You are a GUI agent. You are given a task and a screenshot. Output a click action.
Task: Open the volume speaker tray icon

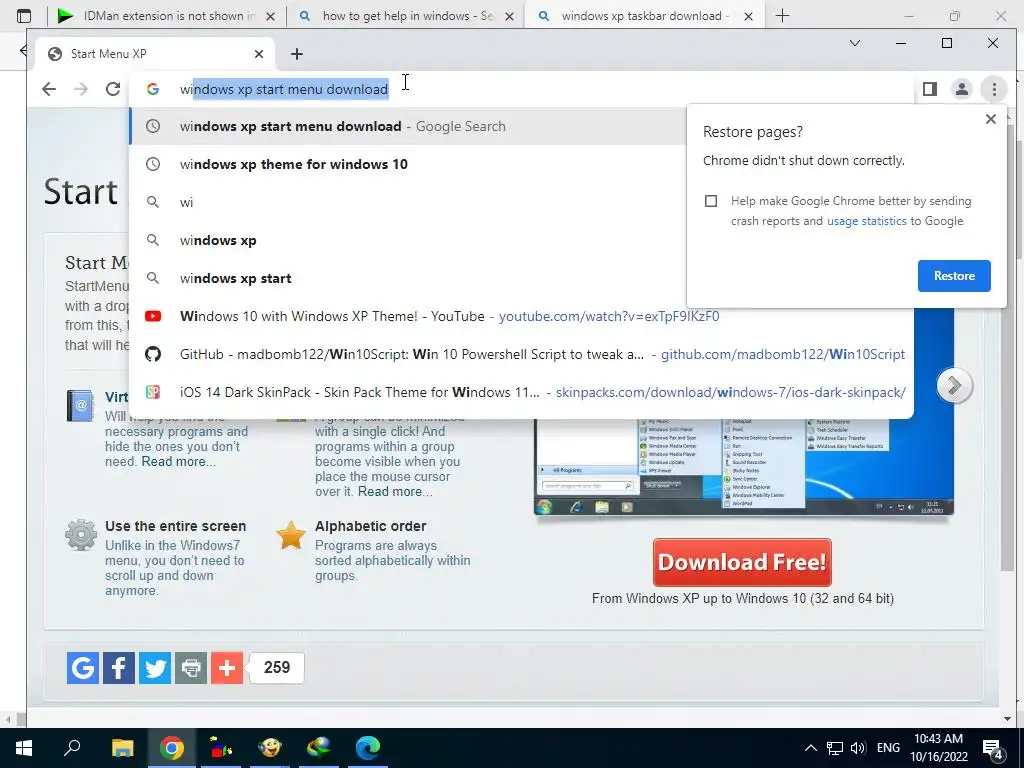point(858,748)
